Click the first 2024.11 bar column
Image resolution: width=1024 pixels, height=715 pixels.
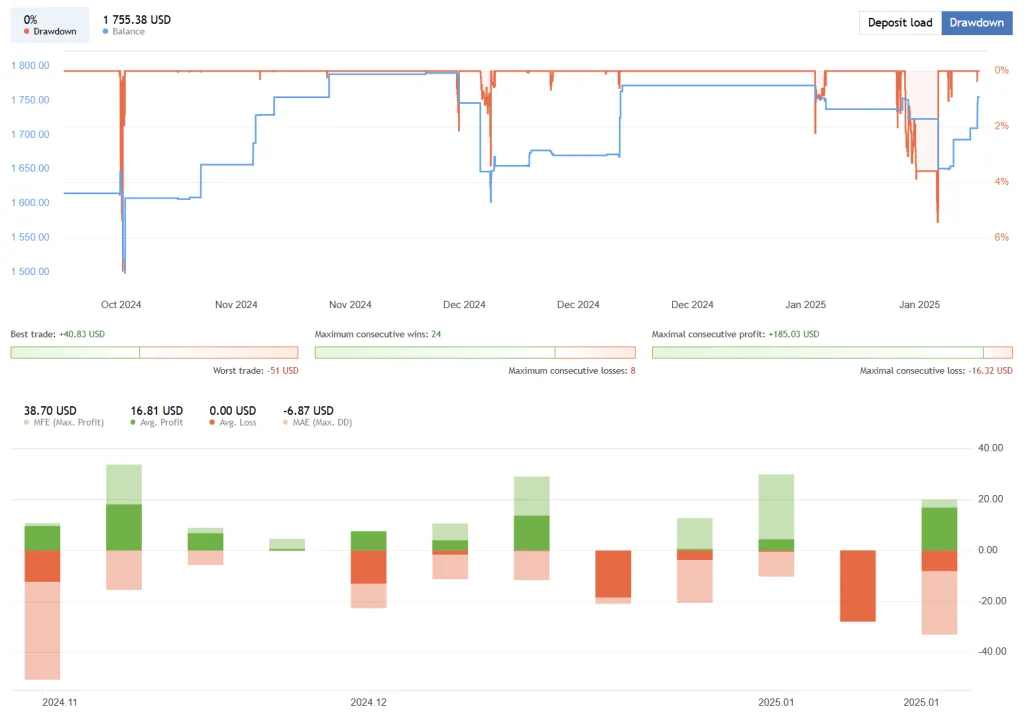tap(42, 601)
